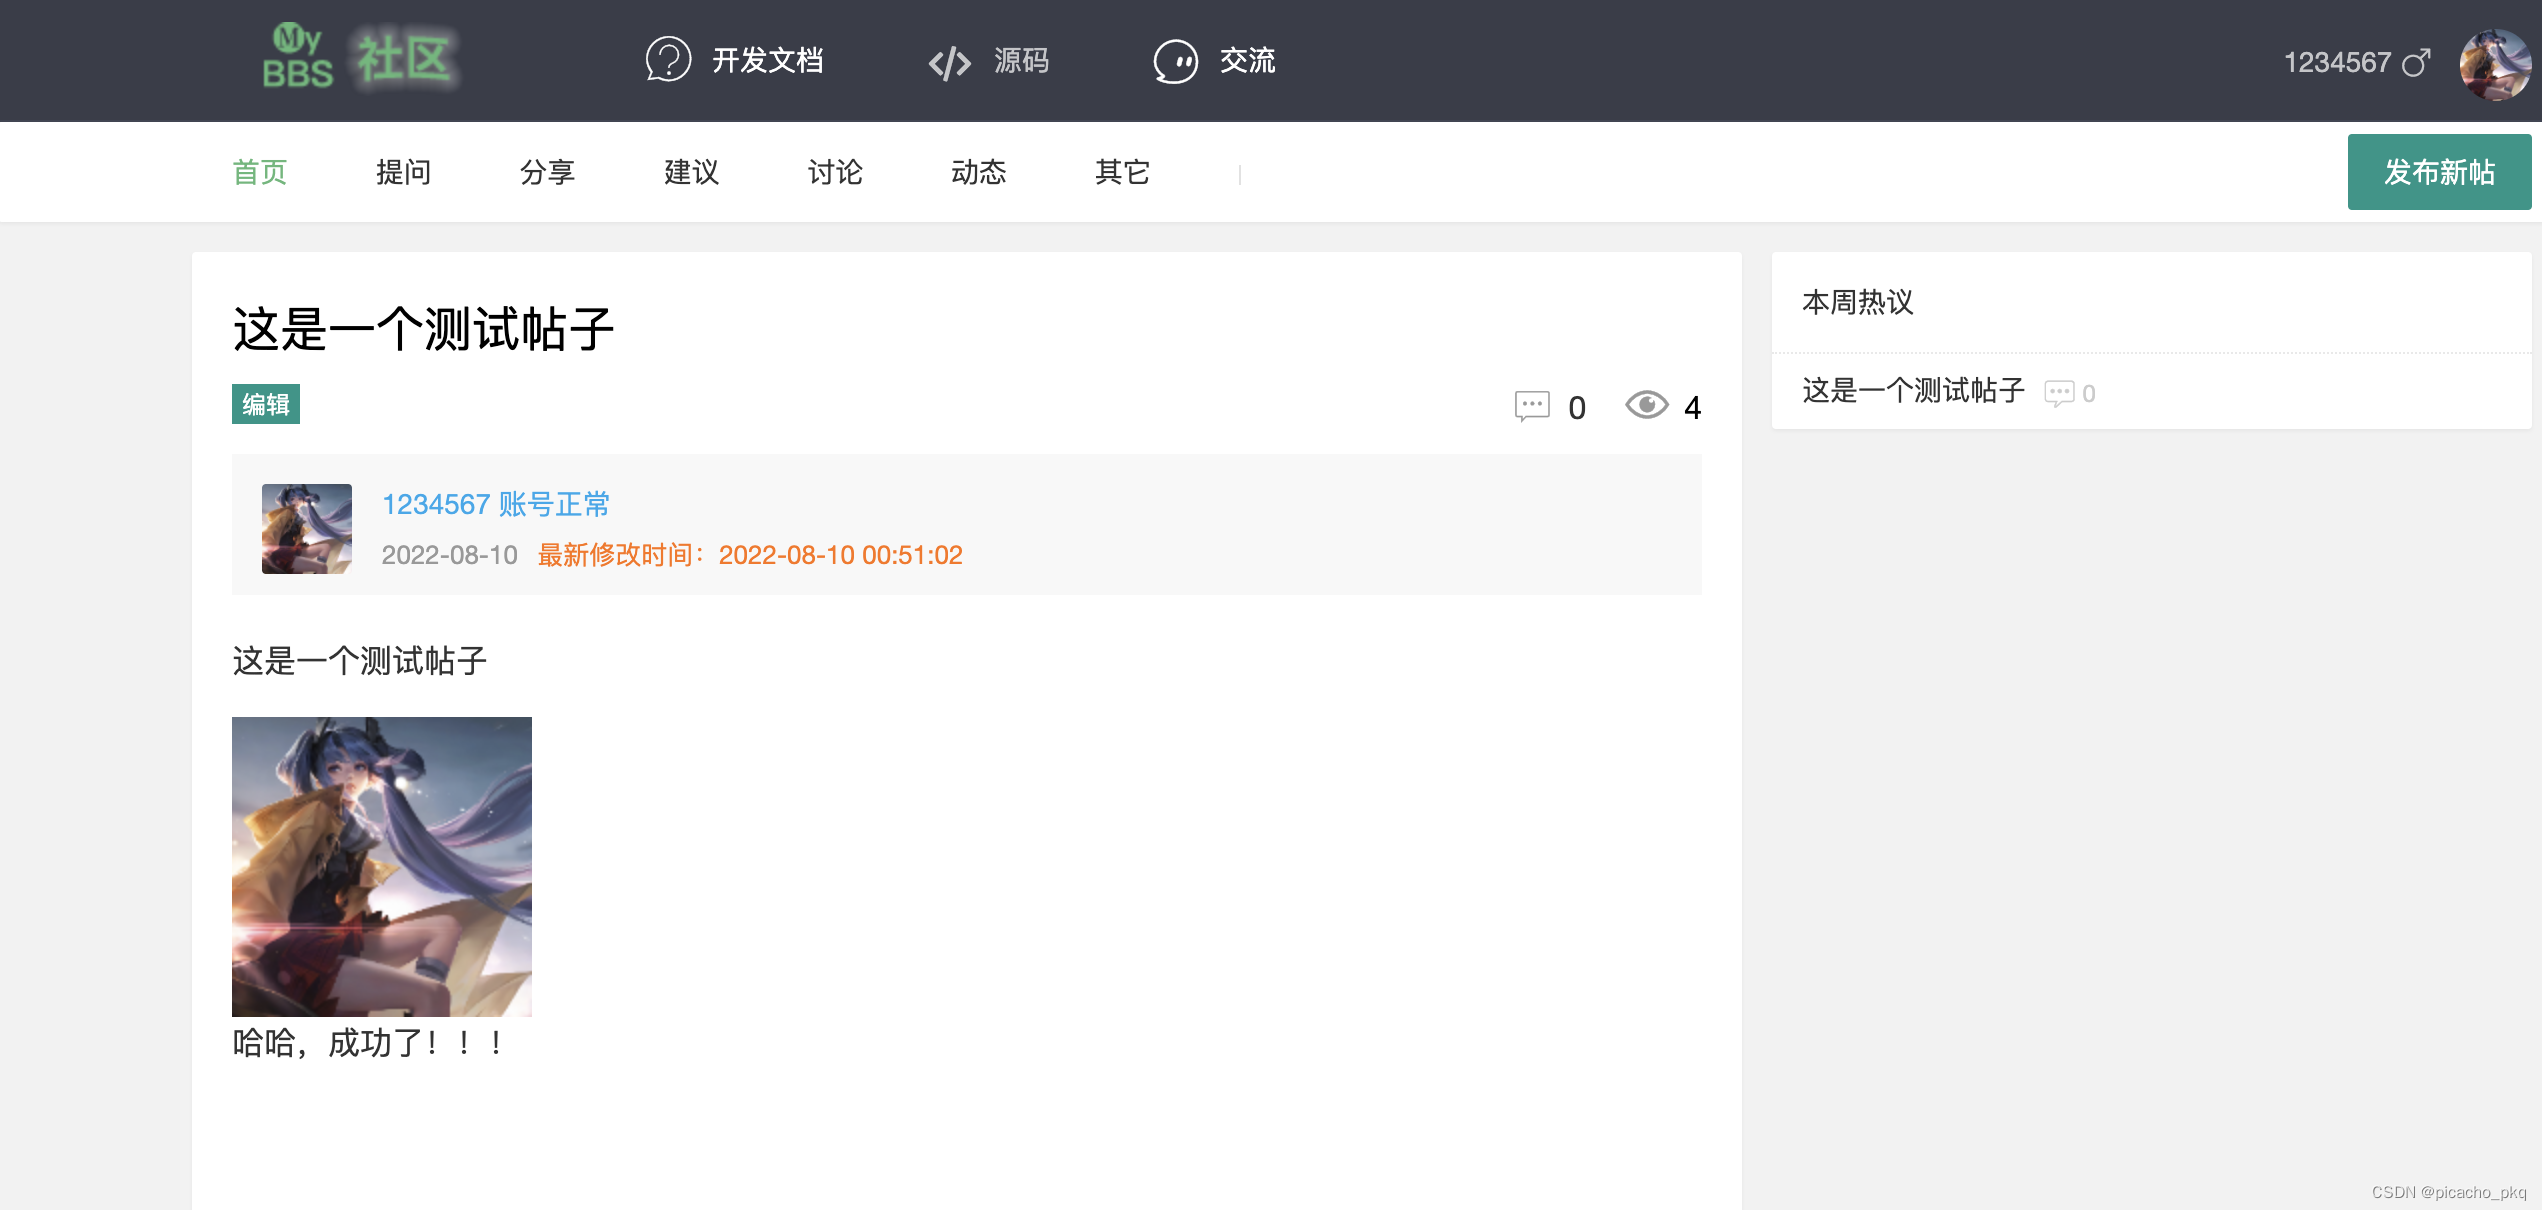This screenshot has height=1210, width=2542.
Task: Select the 分享 category tab
Action: point(547,172)
